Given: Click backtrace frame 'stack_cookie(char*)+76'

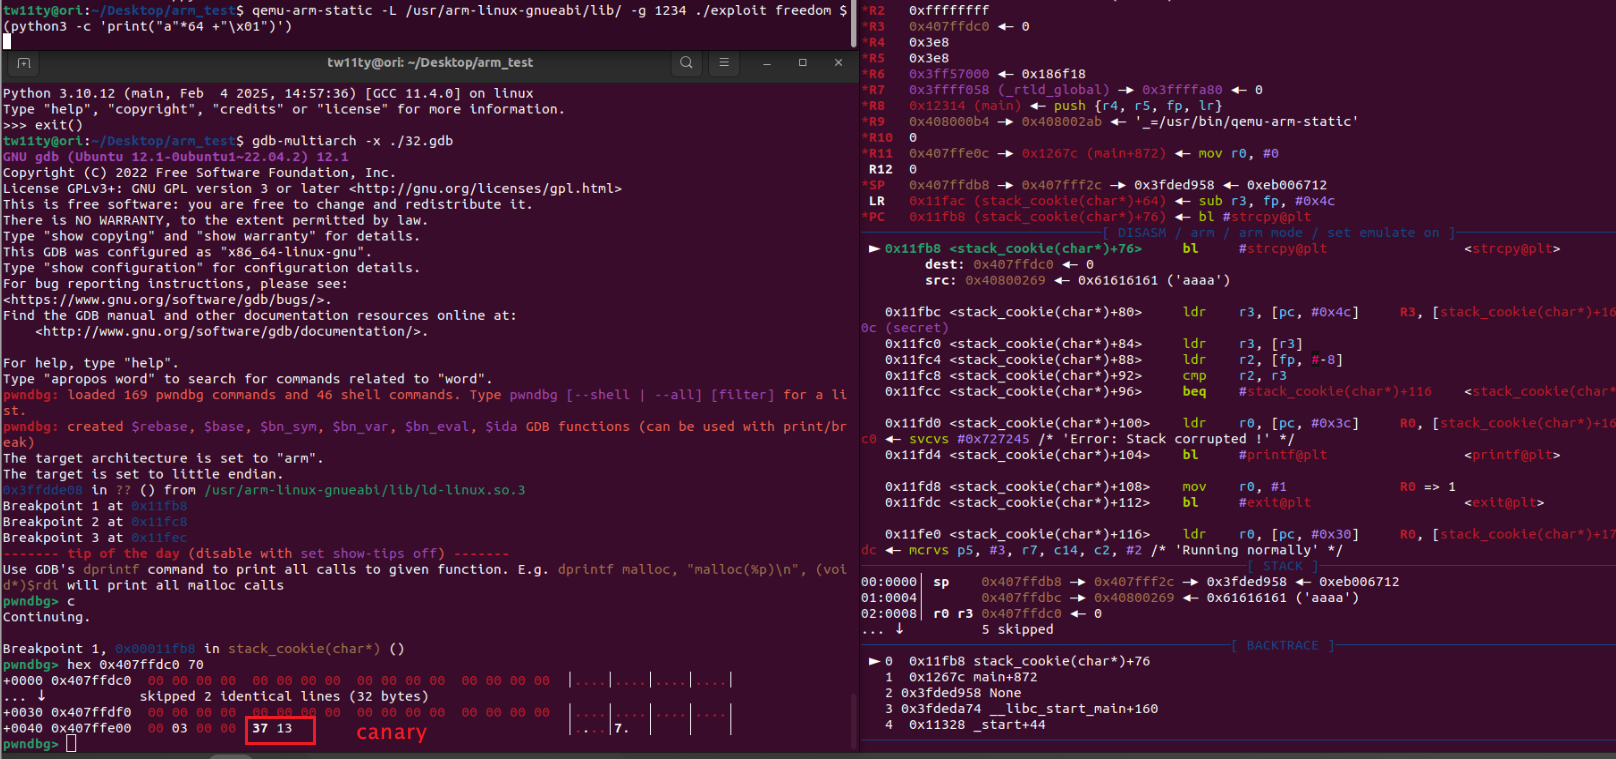Looking at the screenshot, I should 1062,662.
